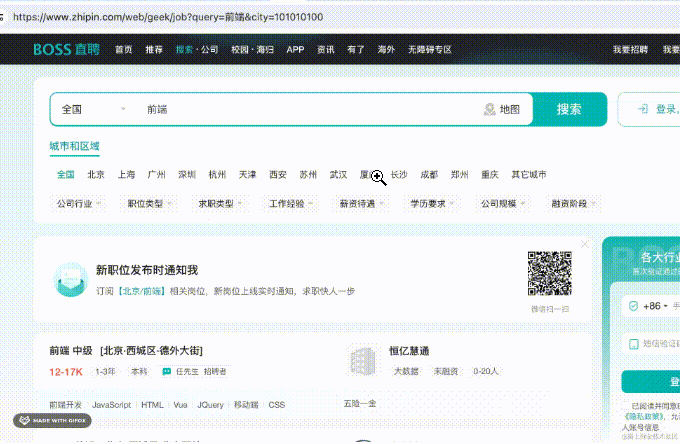The width and height of the screenshot is (680, 444).
Task: Click the phone icon in the SMS code field
Action: (634, 344)
